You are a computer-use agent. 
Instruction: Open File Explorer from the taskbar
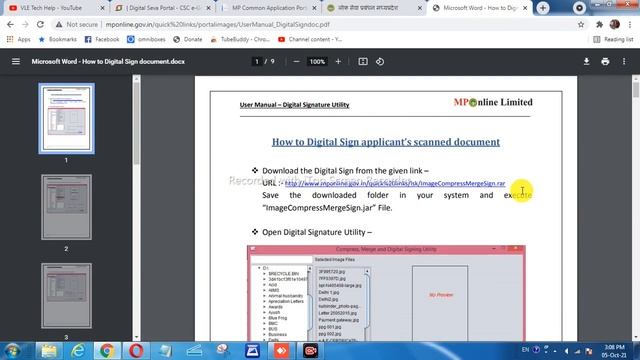[x=49, y=351]
